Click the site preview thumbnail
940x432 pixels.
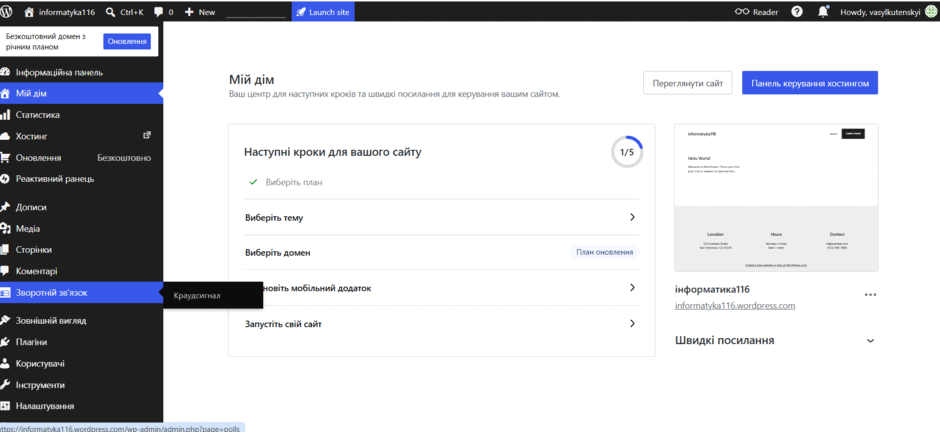pyautogui.click(x=776, y=198)
